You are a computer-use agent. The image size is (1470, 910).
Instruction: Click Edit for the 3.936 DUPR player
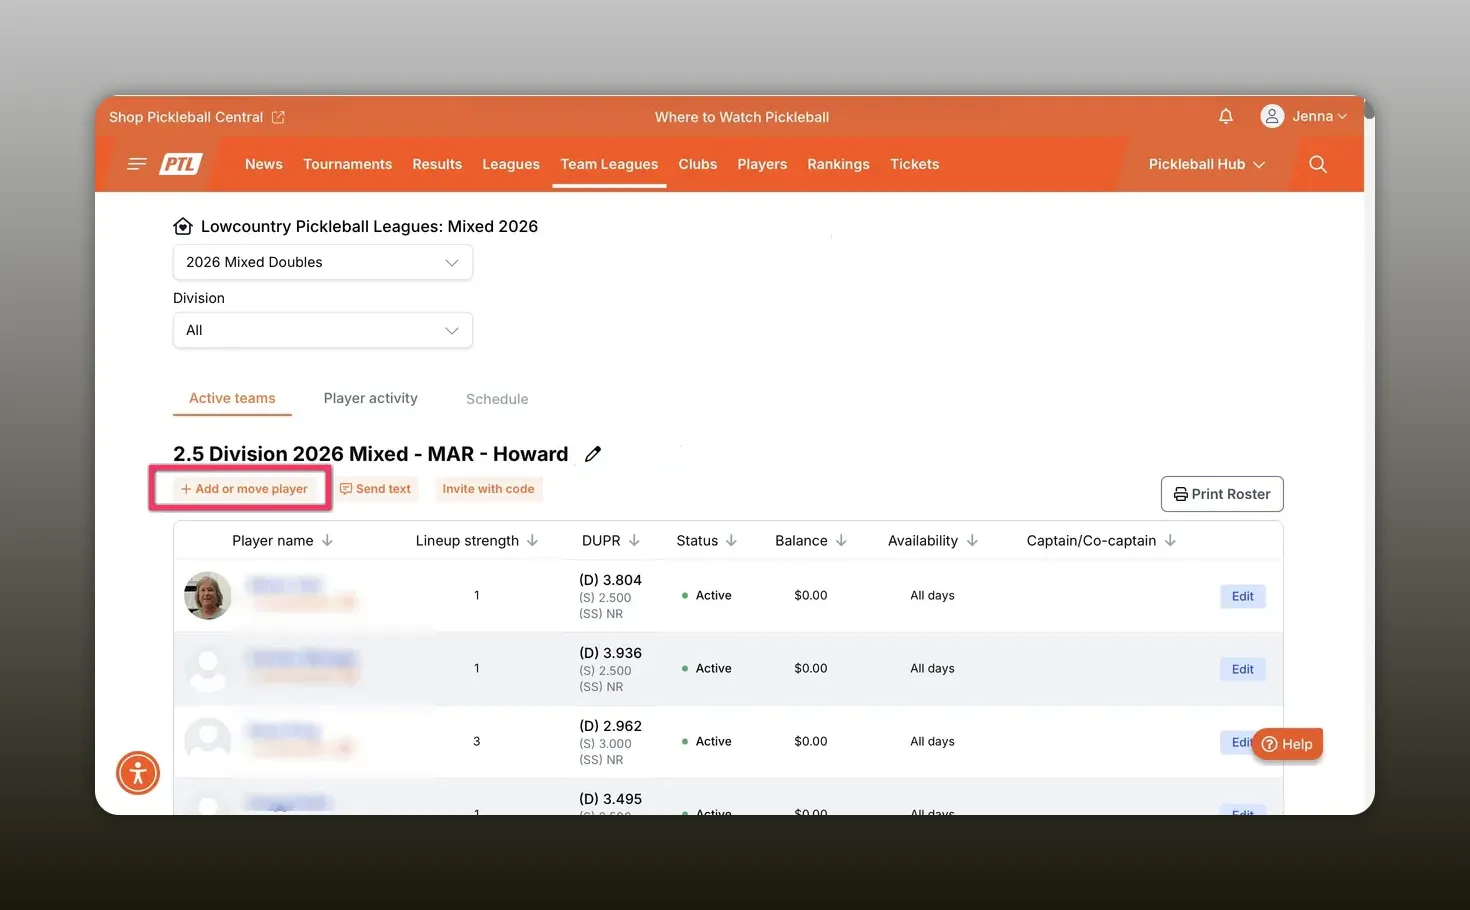[1243, 669]
